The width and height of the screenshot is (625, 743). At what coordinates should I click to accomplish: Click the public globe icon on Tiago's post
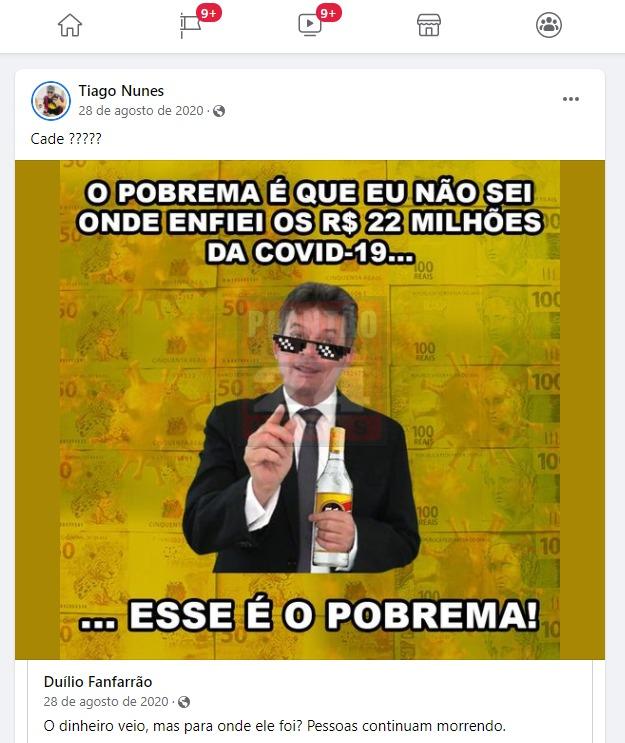click(x=219, y=111)
